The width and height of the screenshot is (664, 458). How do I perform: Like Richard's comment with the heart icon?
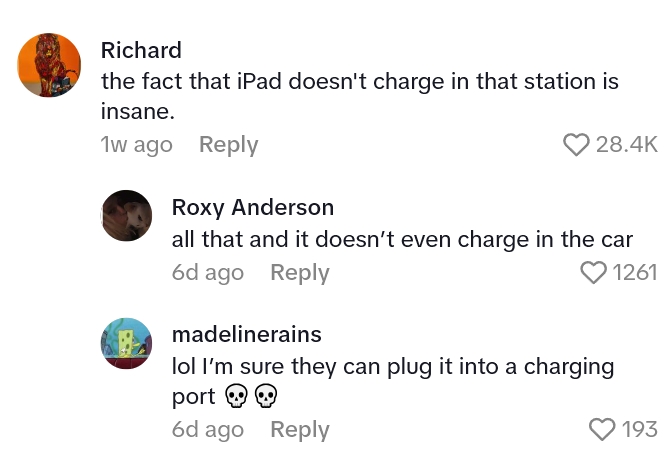point(576,145)
